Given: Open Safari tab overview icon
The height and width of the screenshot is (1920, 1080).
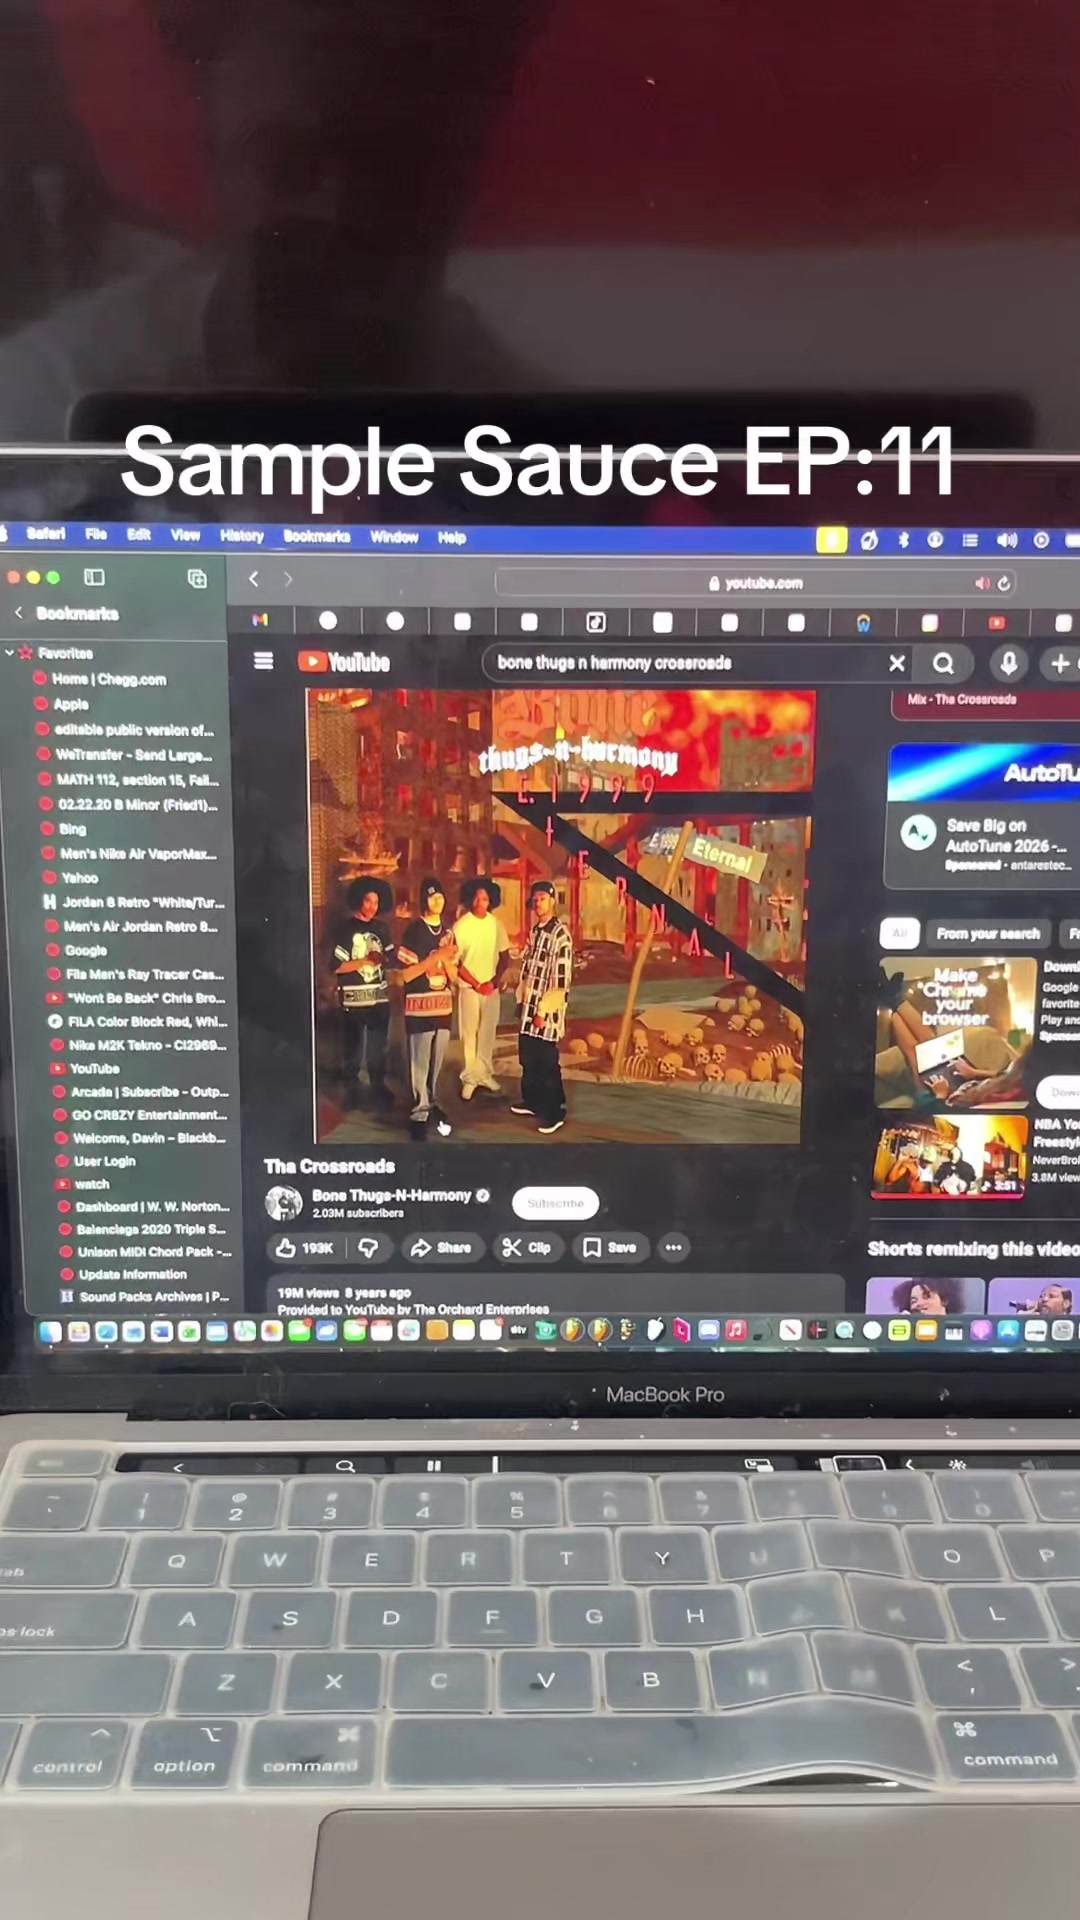Looking at the screenshot, I should coord(197,578).
